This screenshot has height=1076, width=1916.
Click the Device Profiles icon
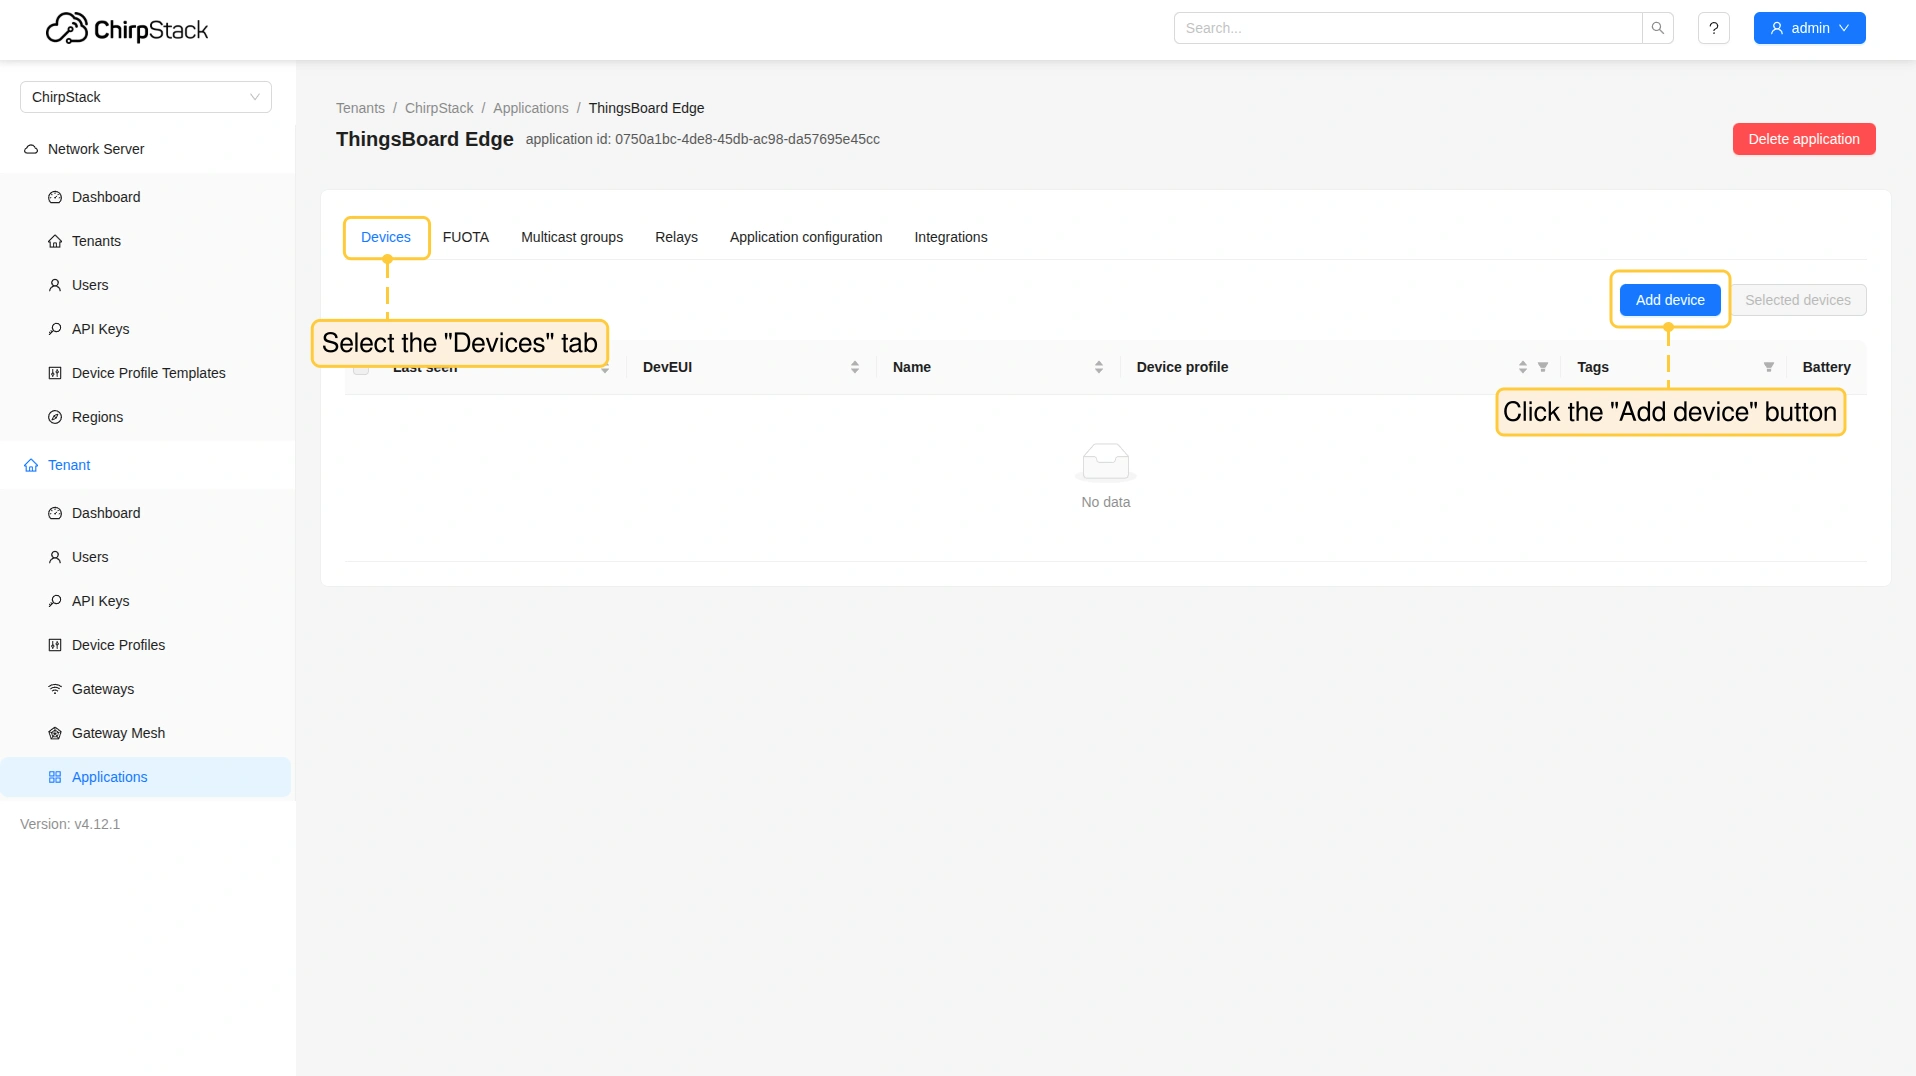(x=55, y=645)
